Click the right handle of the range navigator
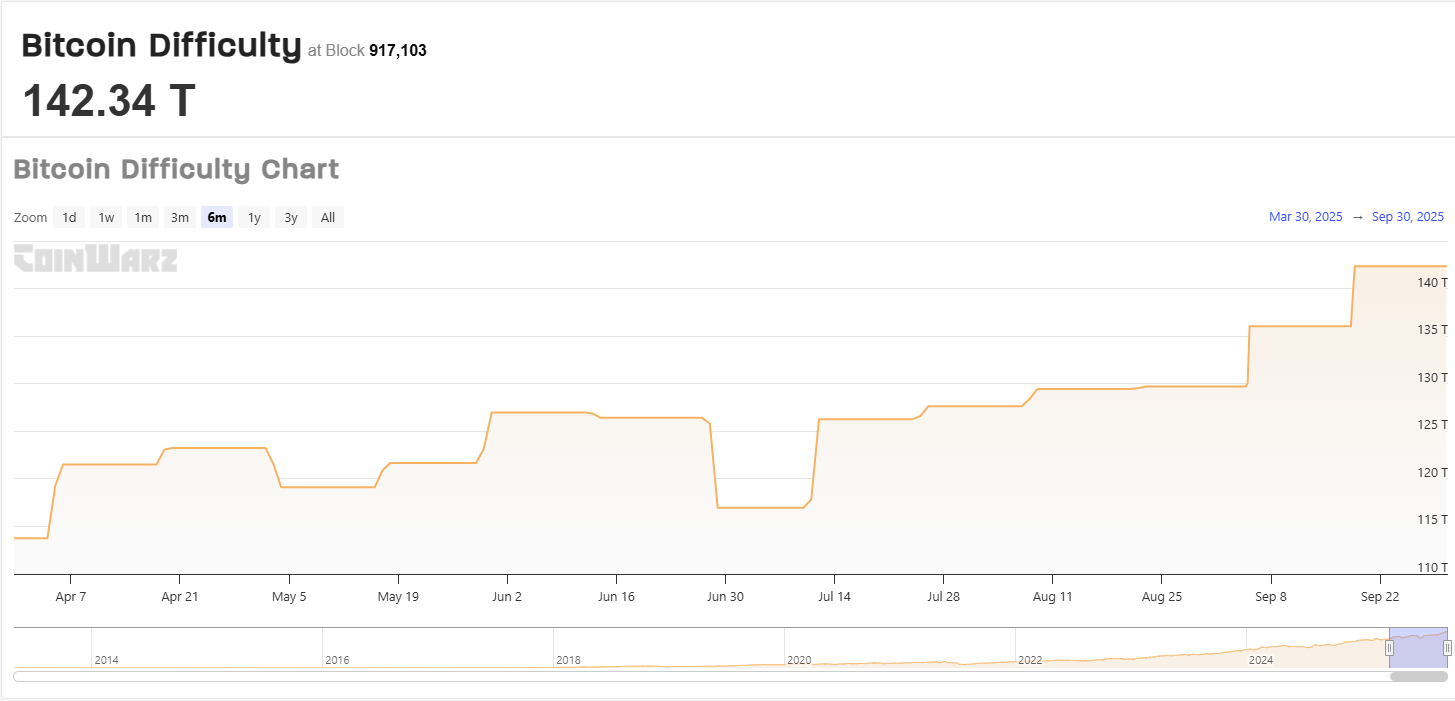 coord(1448,647)
